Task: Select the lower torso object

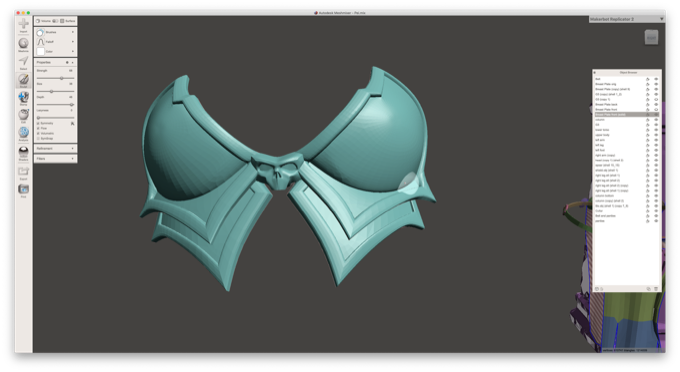Action: click(x=602, y=130)
